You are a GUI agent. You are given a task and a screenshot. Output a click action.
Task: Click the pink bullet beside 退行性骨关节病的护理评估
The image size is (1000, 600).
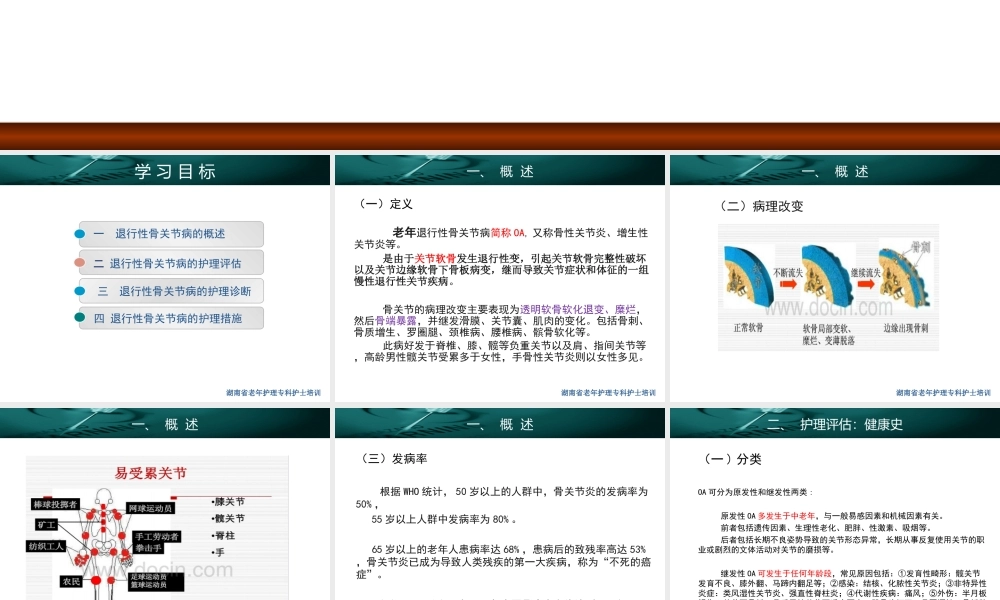[80, 263]
